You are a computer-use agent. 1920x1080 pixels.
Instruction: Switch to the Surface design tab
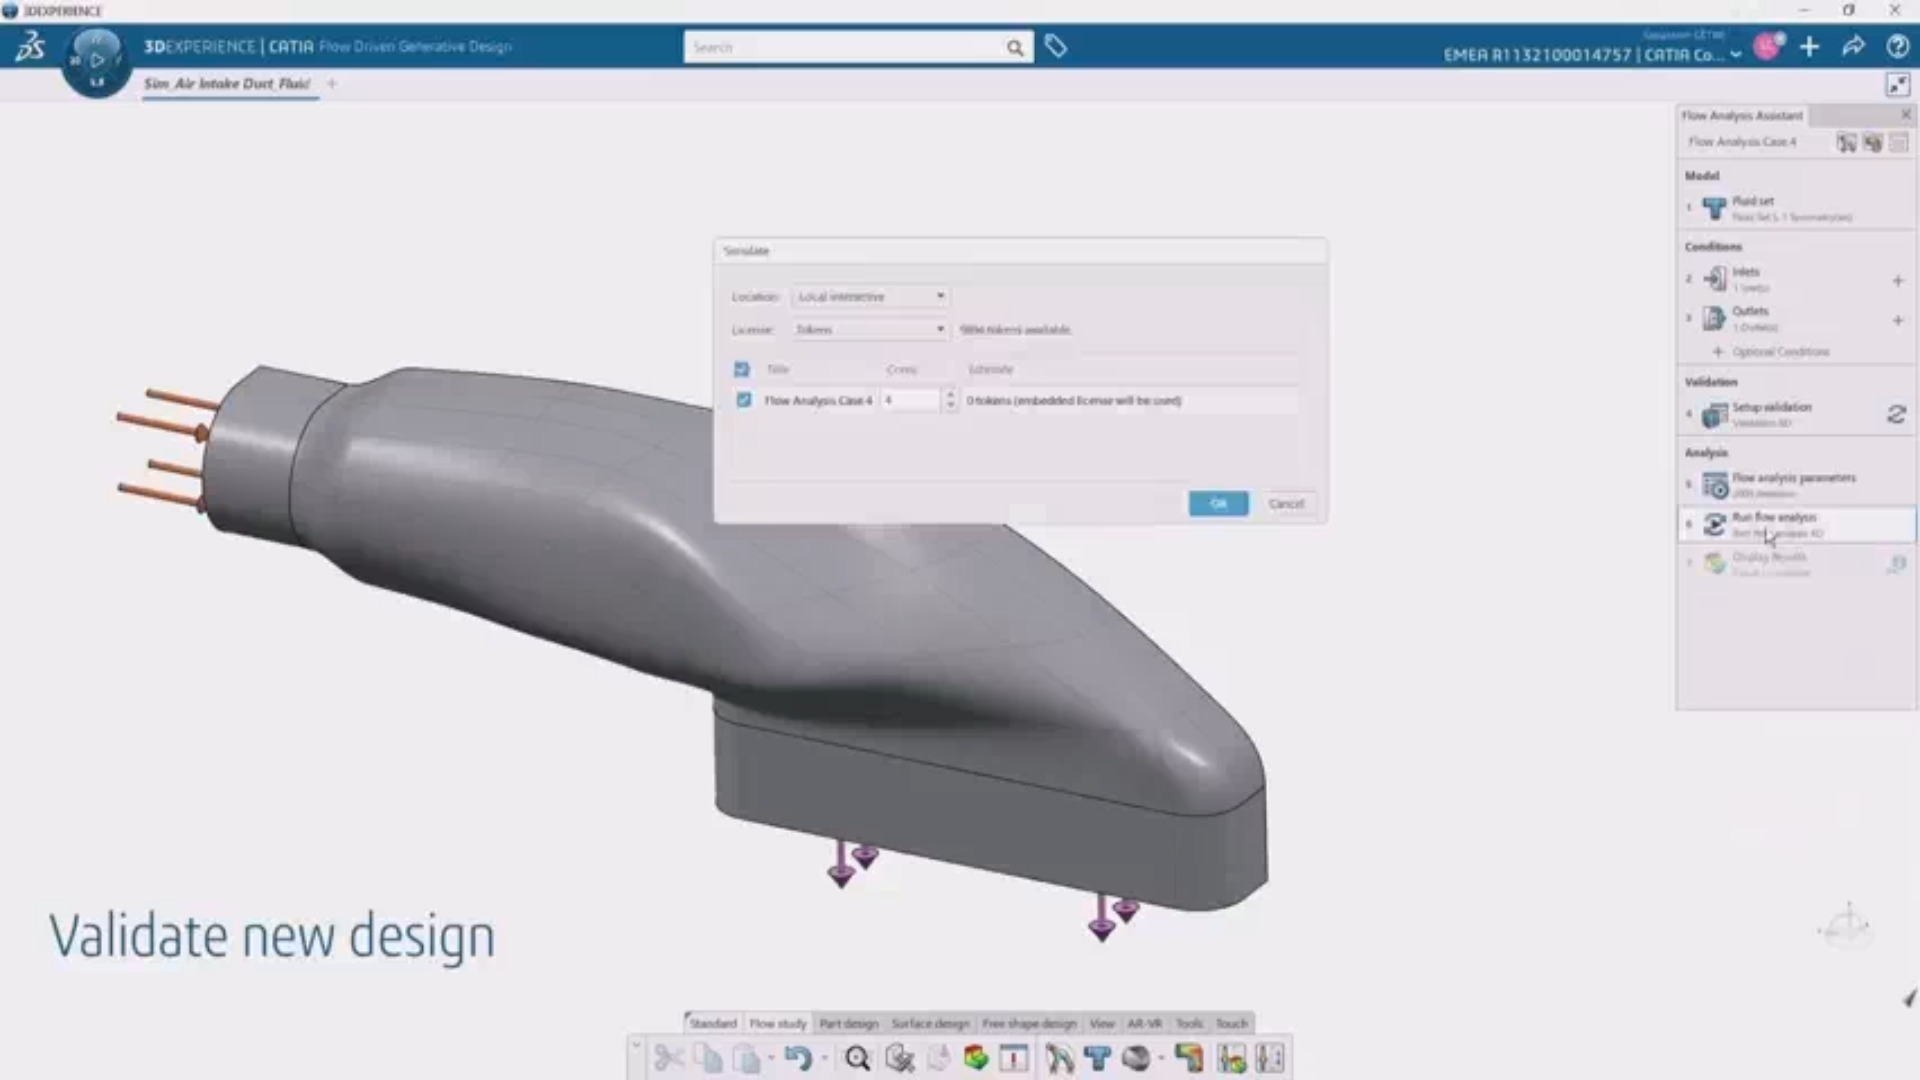click(x=930, y=1023)
